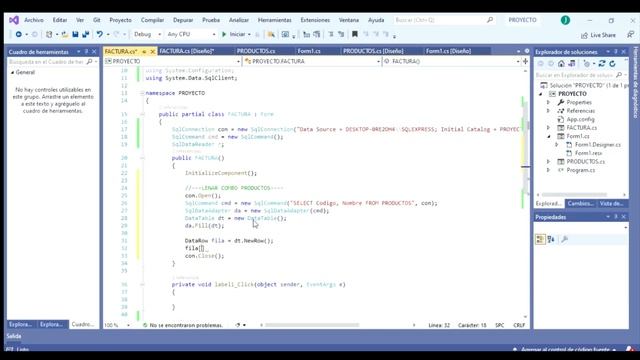This screenshot has width=640, height=360.
Task: Close the FACTURA.cs tab
Action: click(x=153, y=51)
